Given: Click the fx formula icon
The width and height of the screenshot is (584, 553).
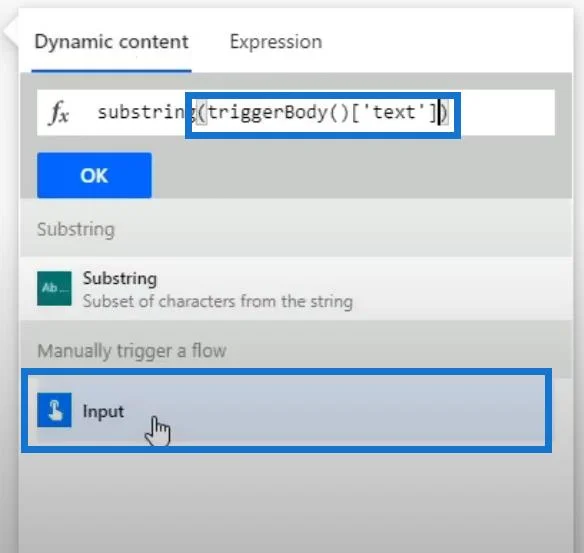Looking at the screenshot, I should pyautogui.click(x=59, y=112).
